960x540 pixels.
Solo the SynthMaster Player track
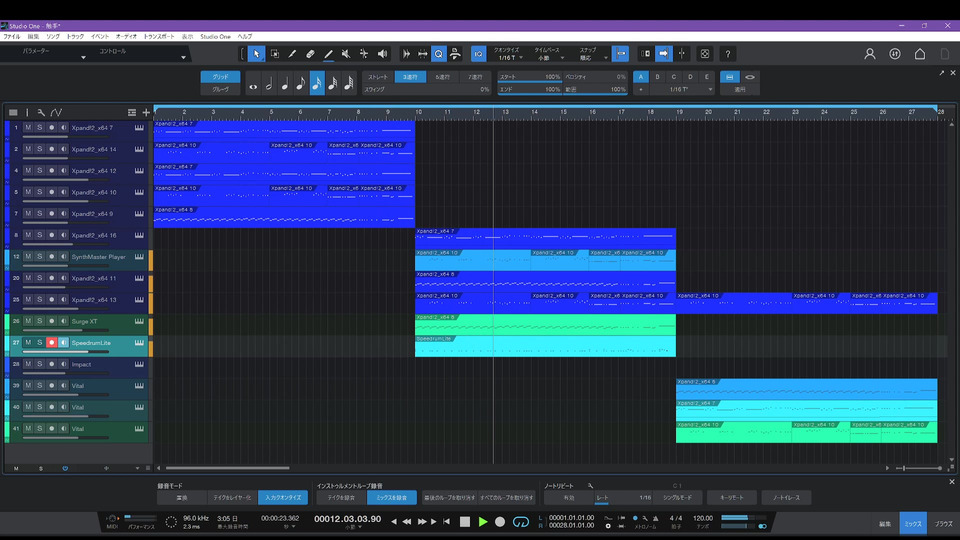pyautogui.click(x=39, y=257)
